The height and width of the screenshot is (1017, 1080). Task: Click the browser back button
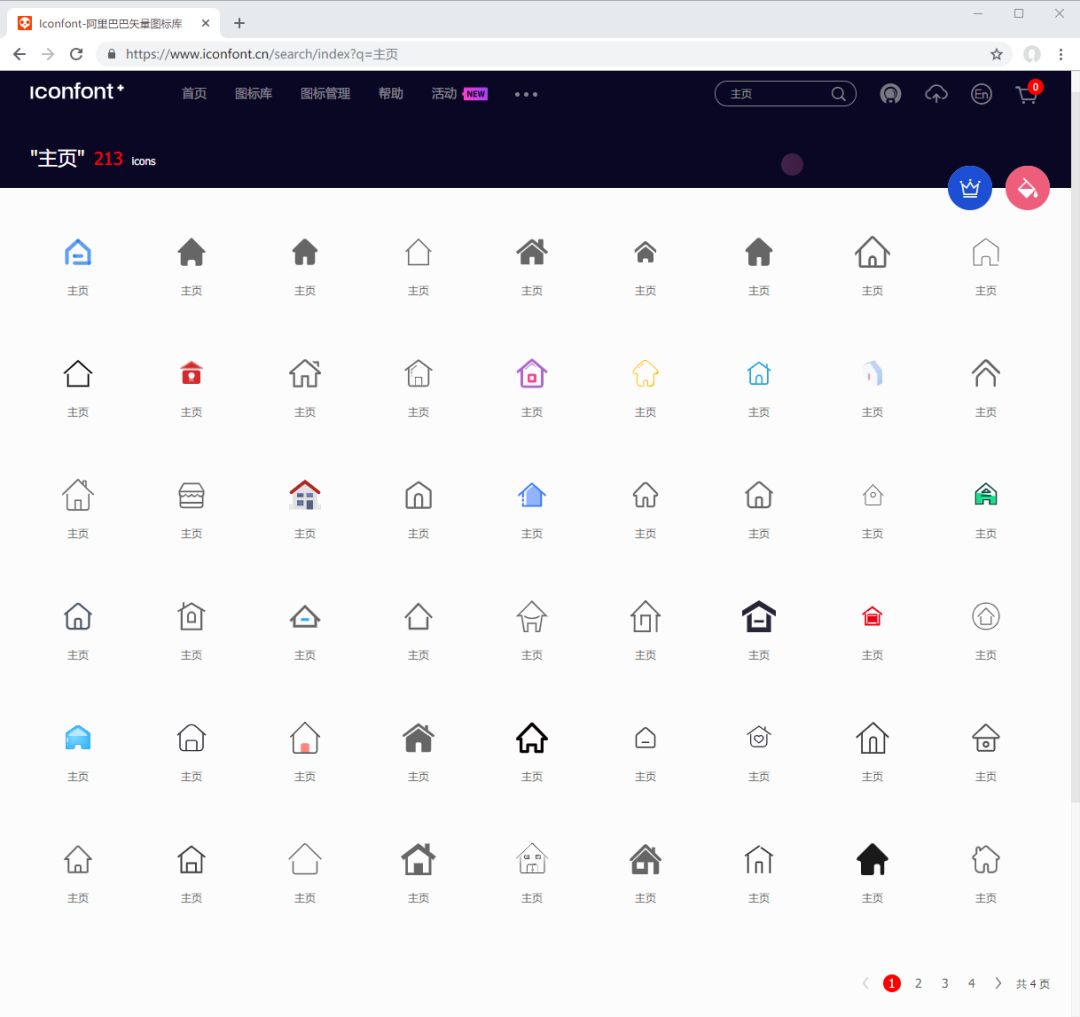19,54
